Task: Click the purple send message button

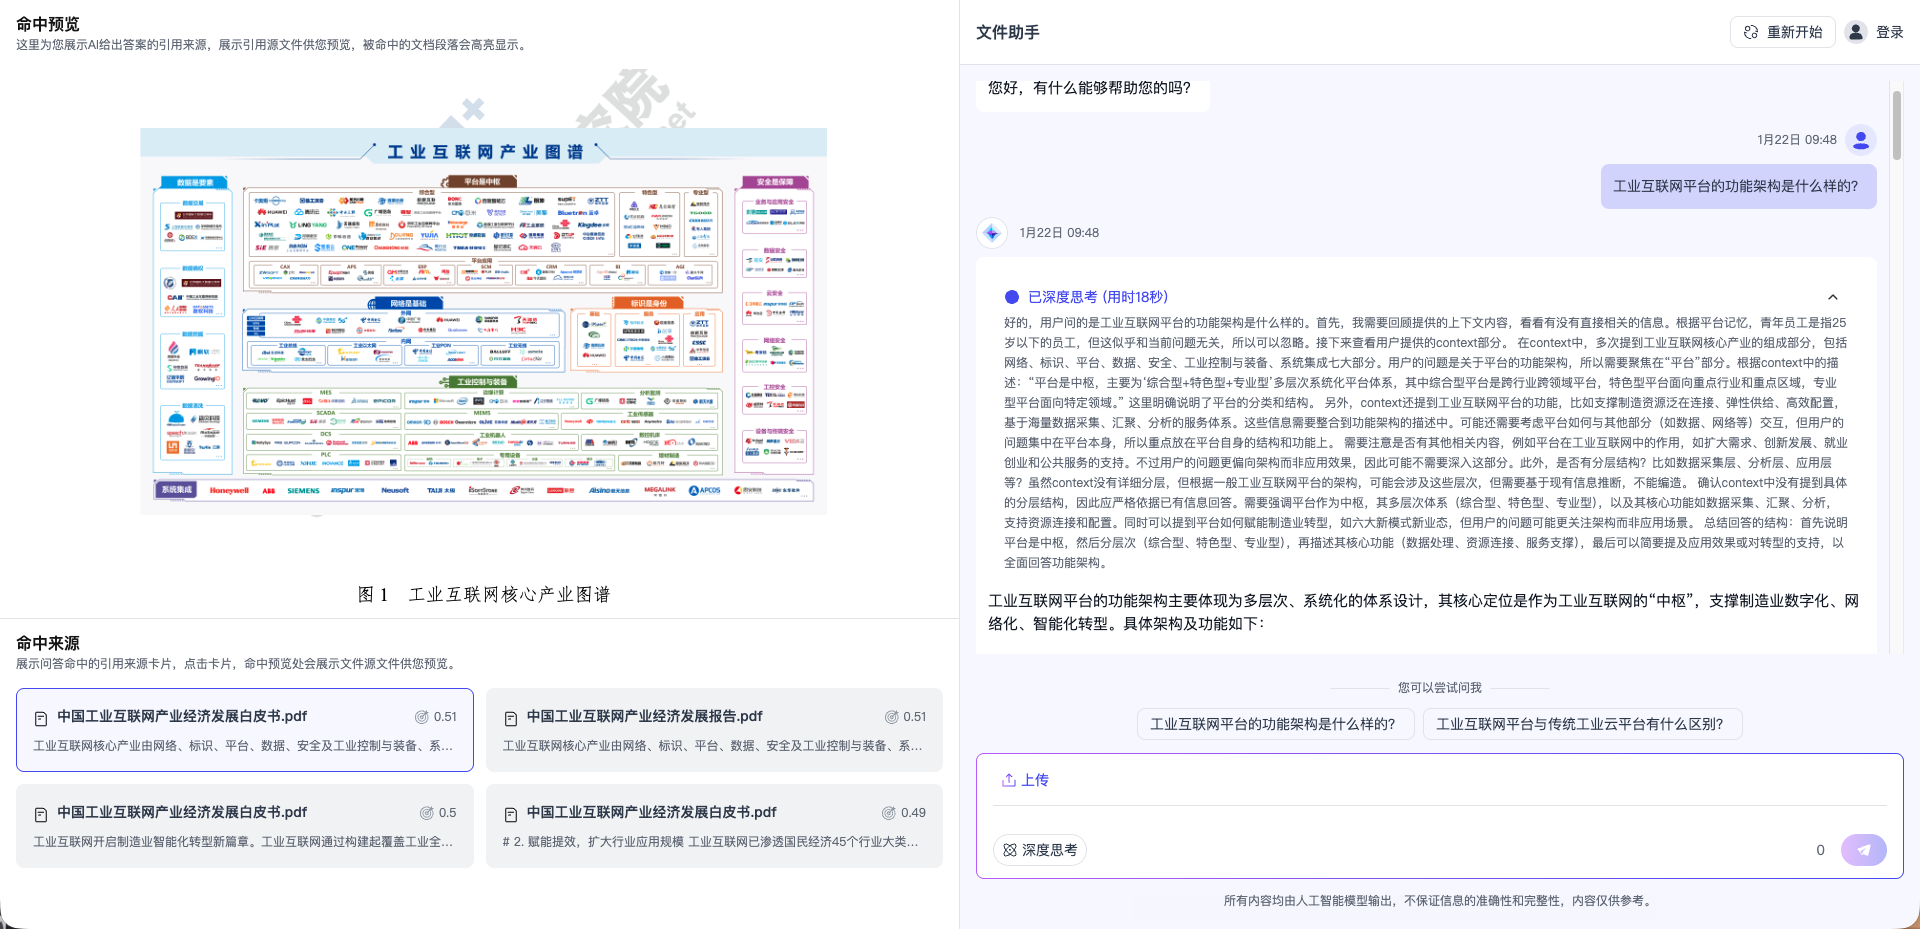Action: (1863, 850)
